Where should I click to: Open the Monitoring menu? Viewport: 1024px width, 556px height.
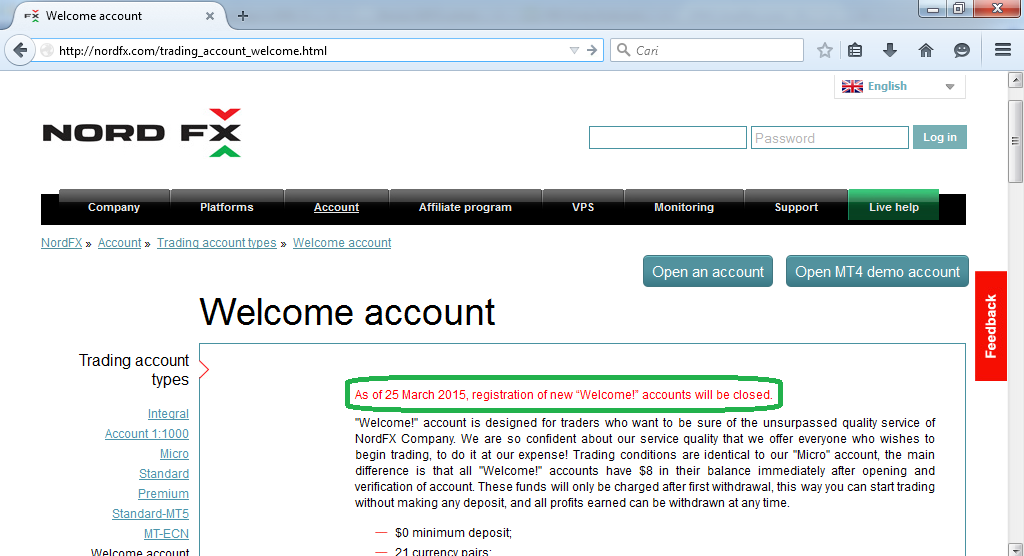(x=684, y=207)
